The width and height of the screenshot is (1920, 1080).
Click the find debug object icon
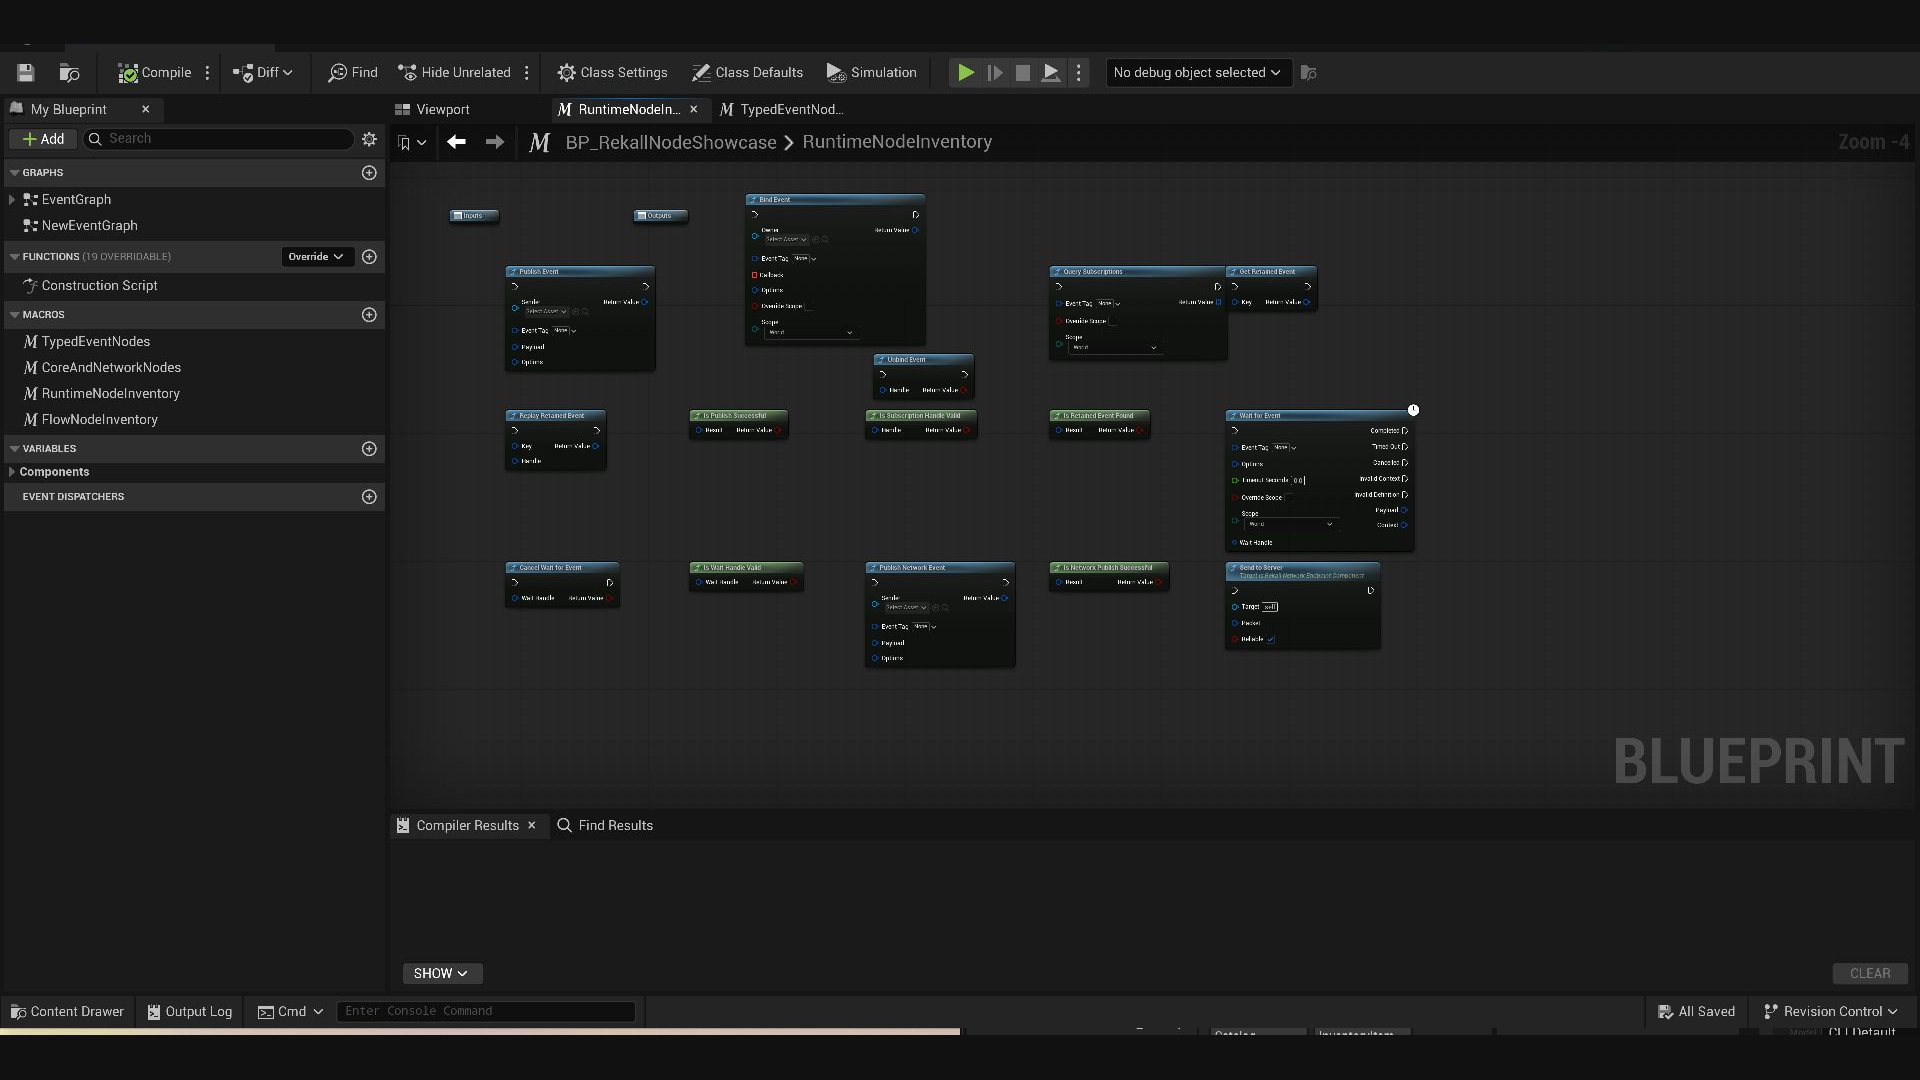click(1308, 72)
